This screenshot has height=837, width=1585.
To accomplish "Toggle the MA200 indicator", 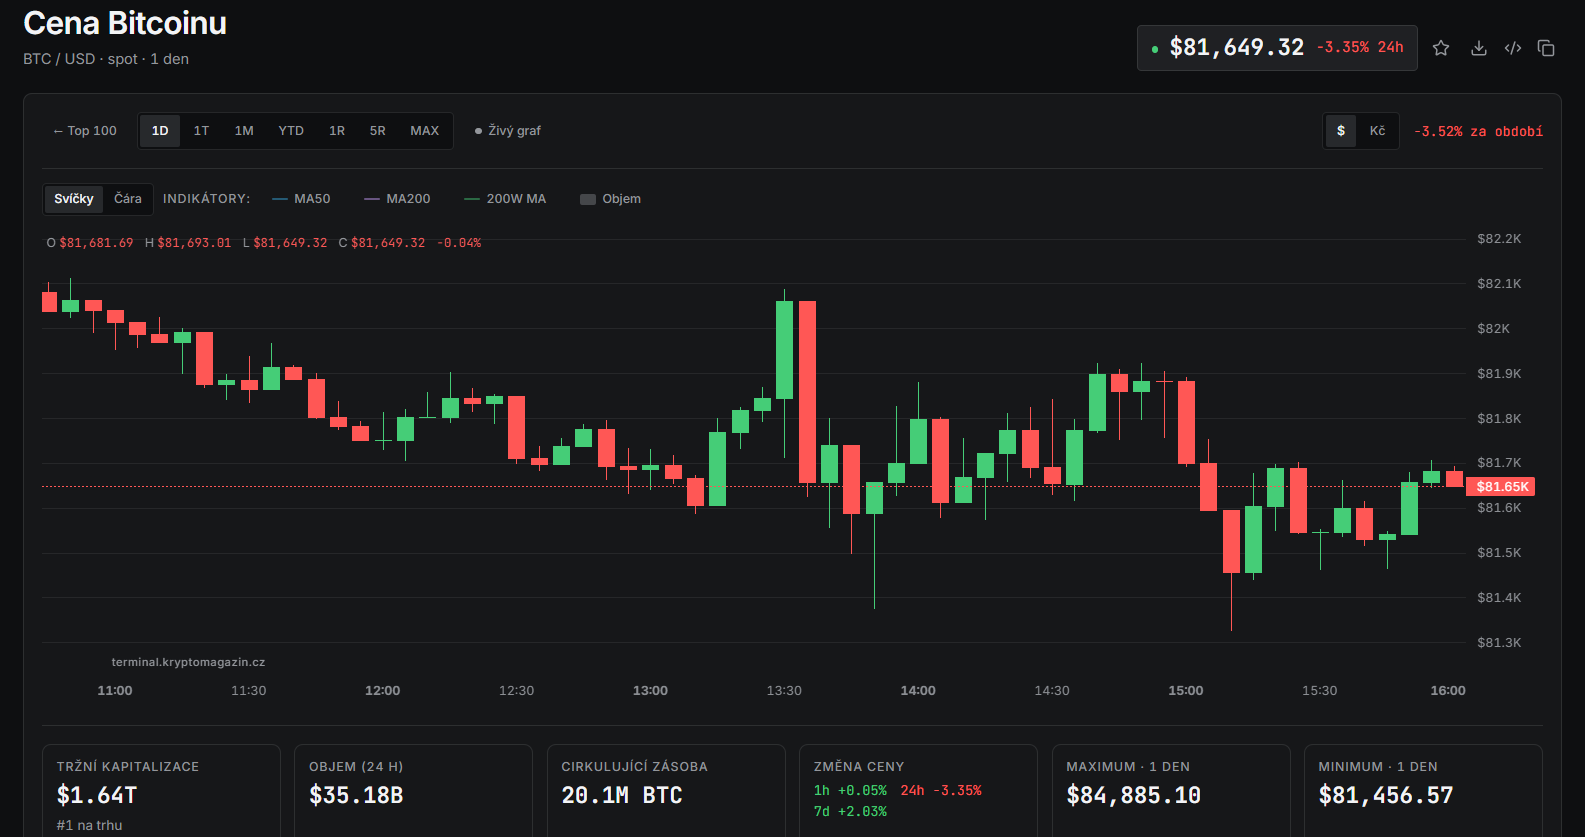I will tap(397, 199).
